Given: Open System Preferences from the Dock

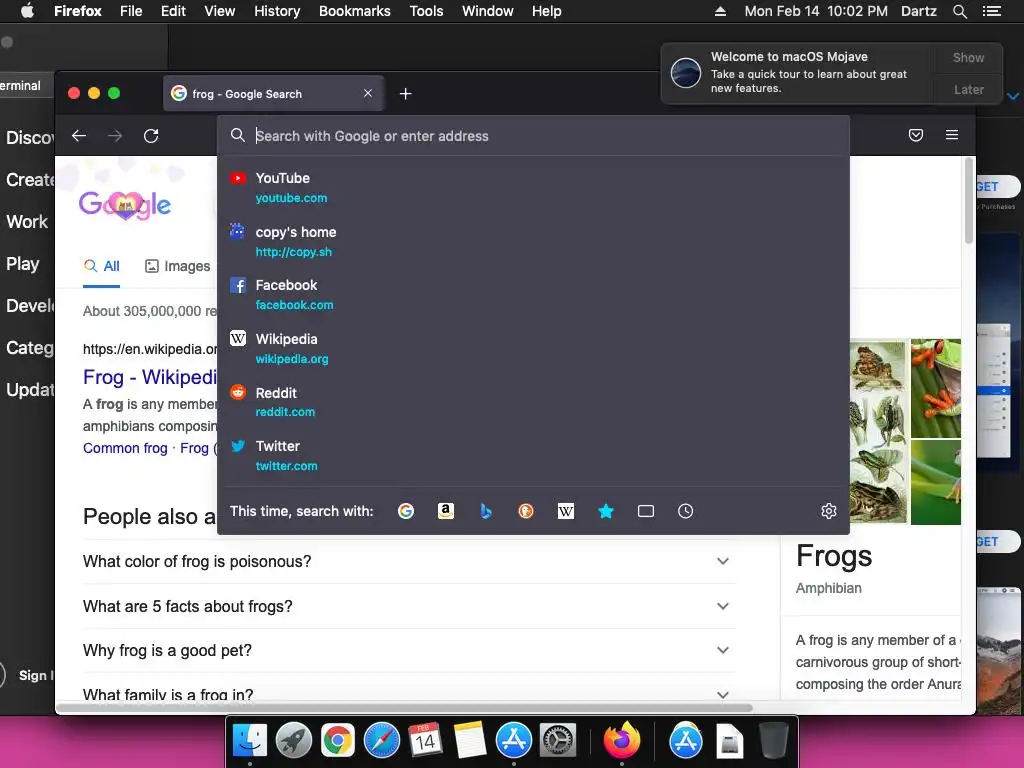Looking at the screenshot, I should [558, 741].
